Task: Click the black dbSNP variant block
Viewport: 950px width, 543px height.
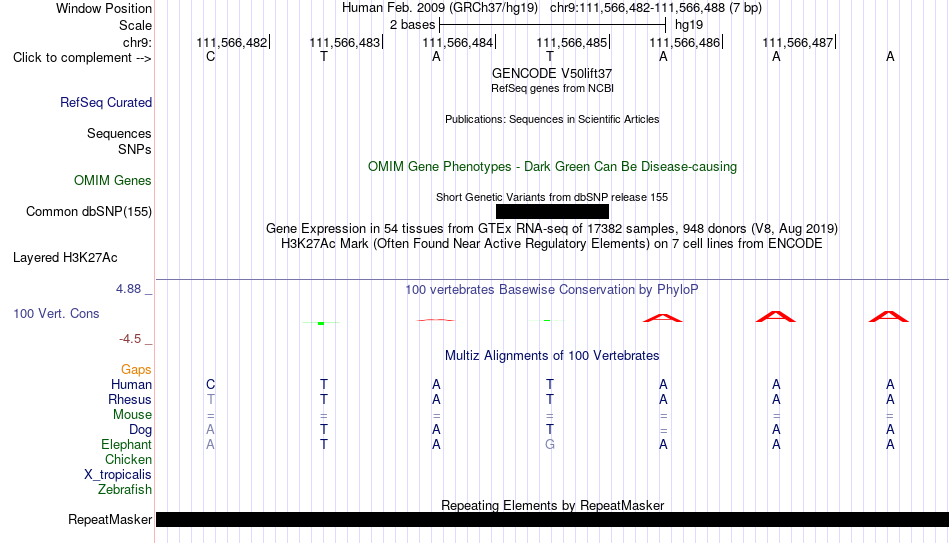Action: tap(552, 211)
